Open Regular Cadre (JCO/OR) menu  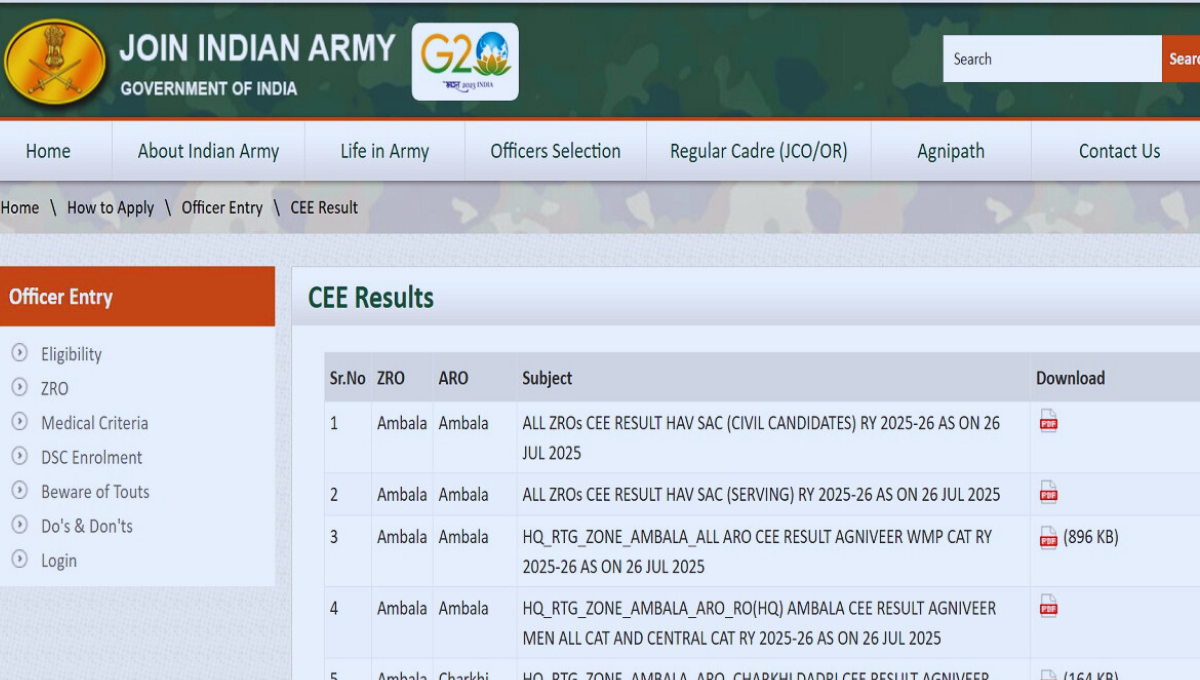[758, 151]
